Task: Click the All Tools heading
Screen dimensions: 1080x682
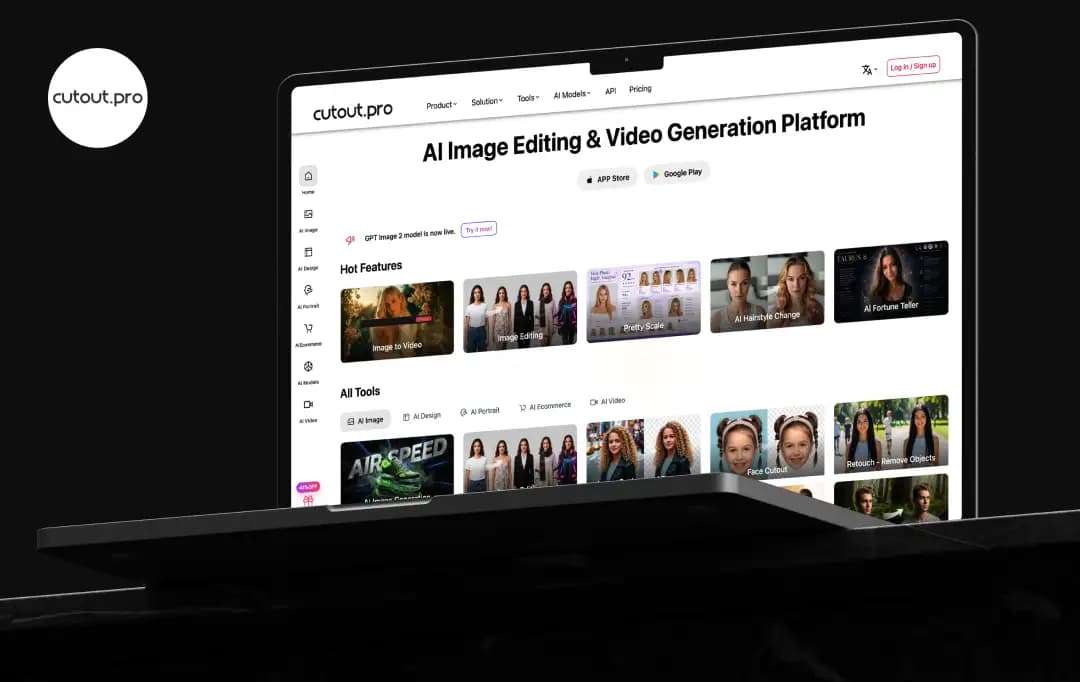Action: pos(360,393)
